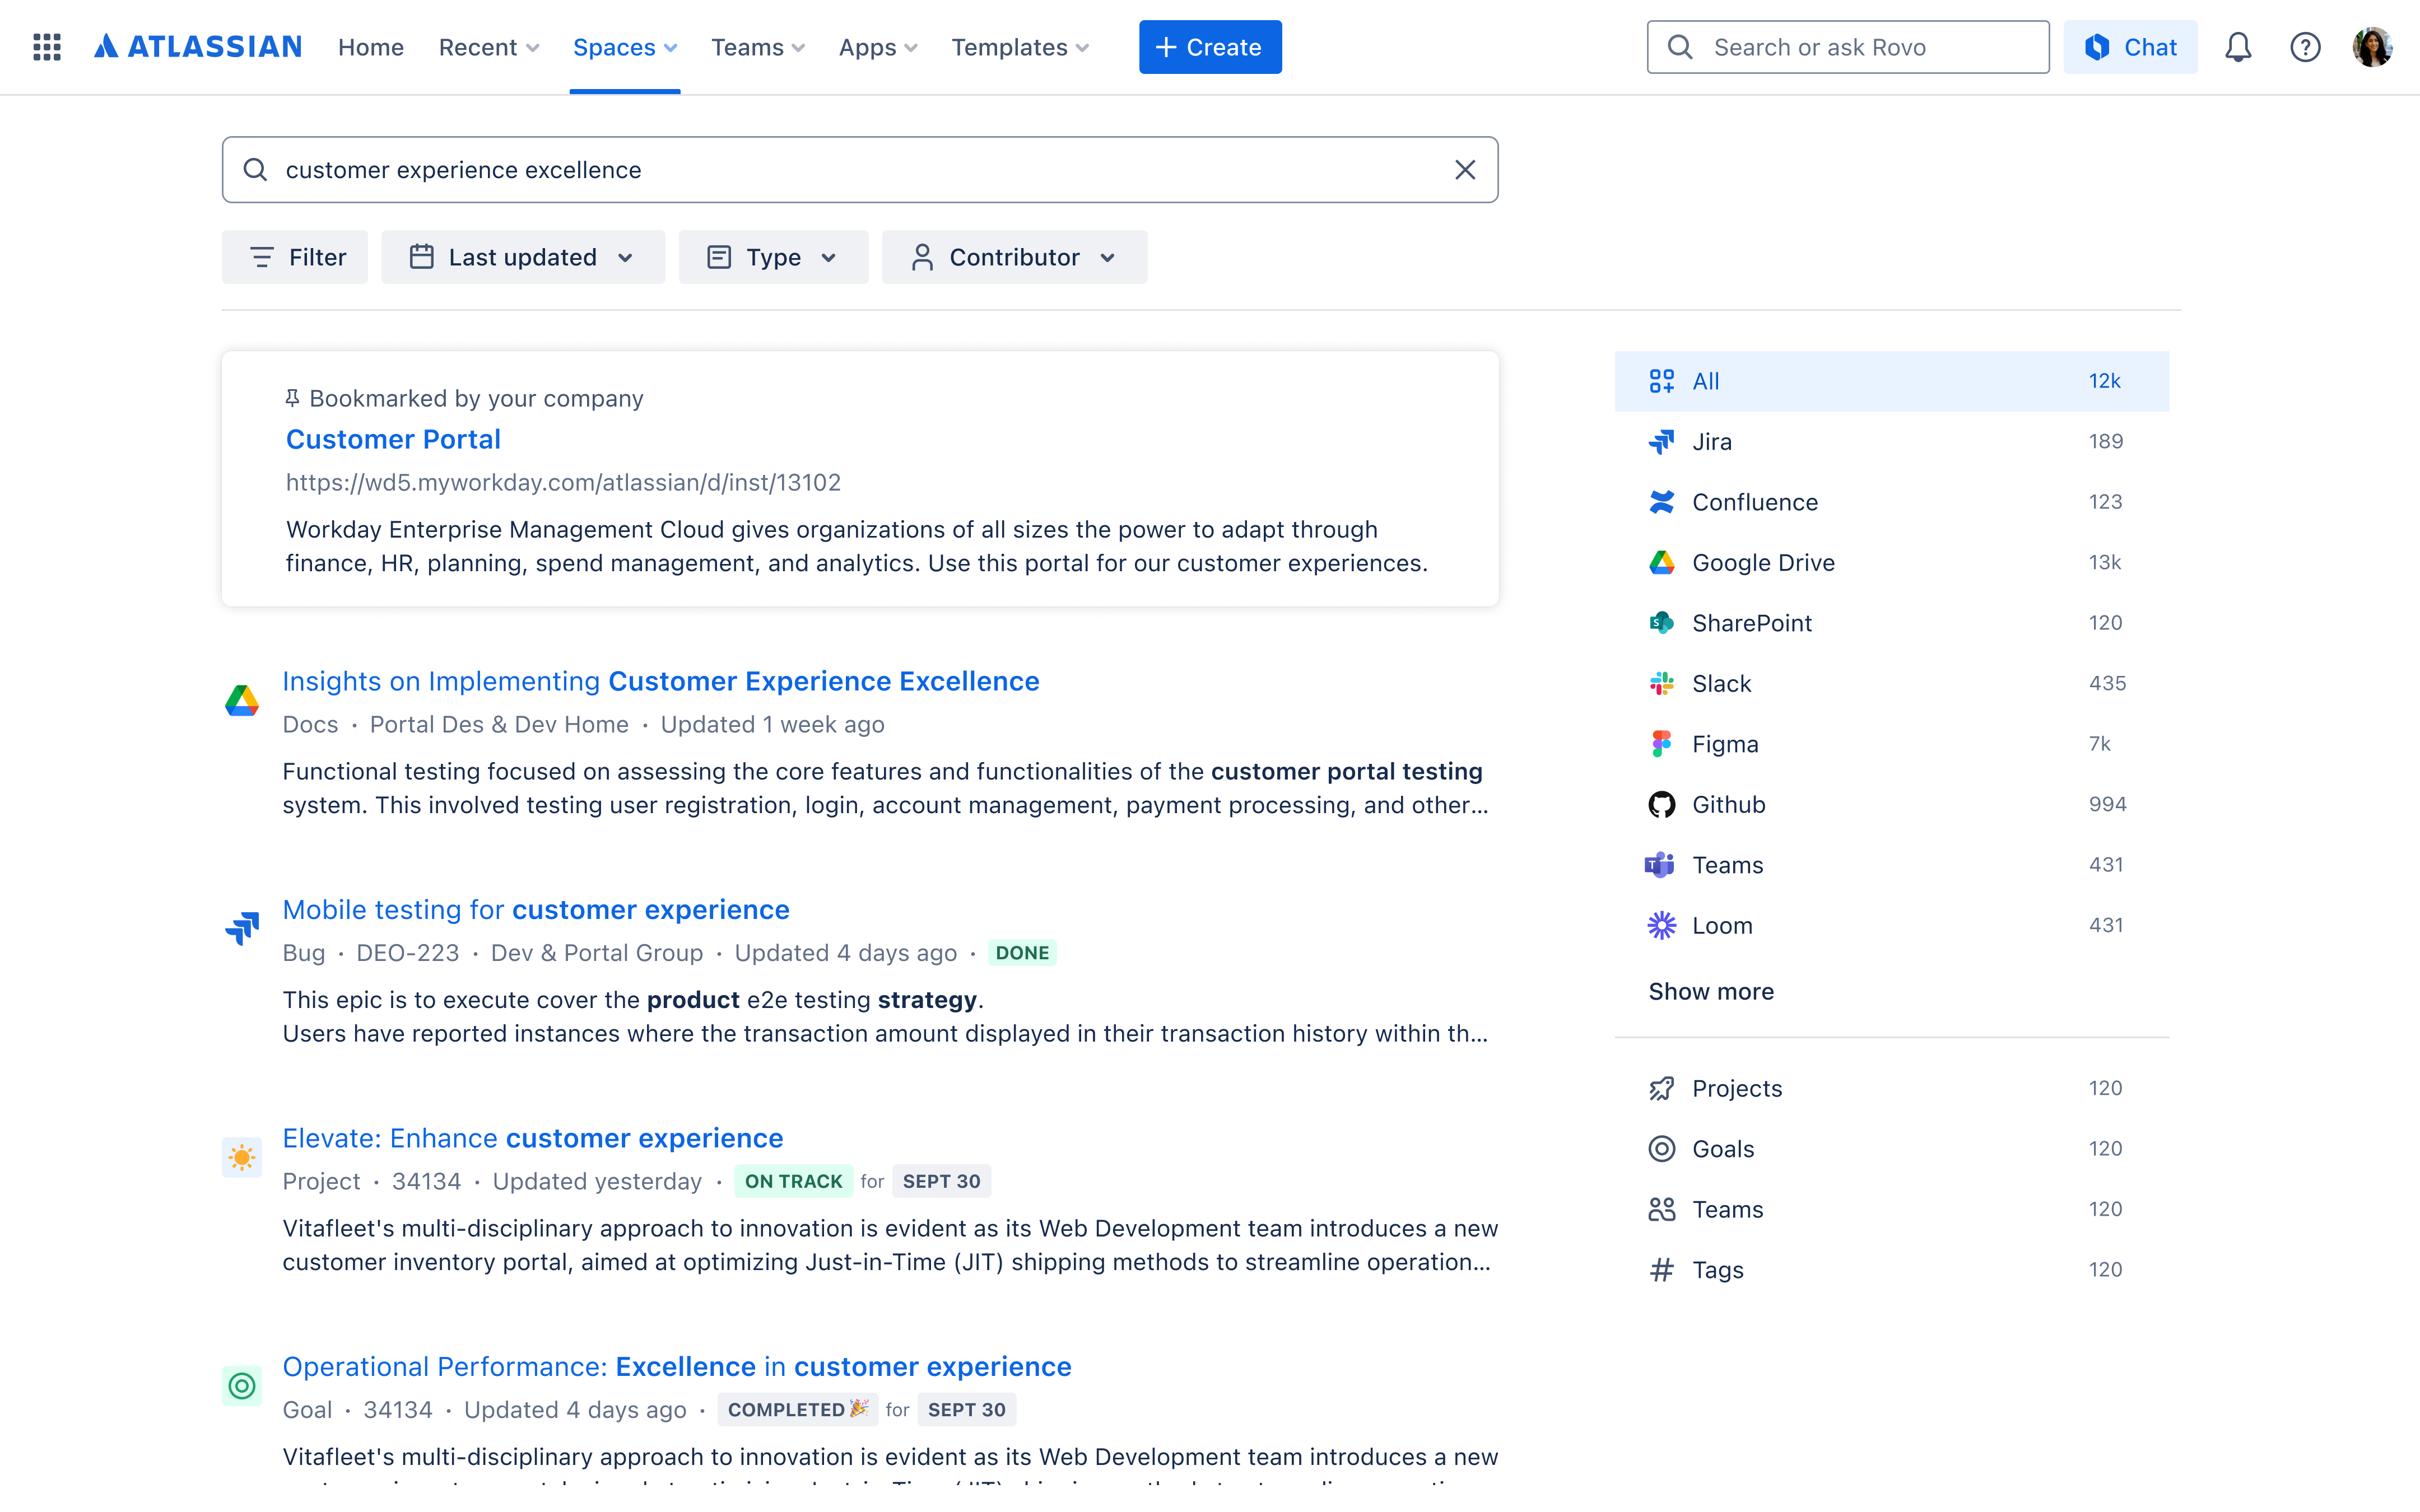2420x1512 pixels.
Task: Select the Slack icon in the sidebar
Action: (1661, 683)
